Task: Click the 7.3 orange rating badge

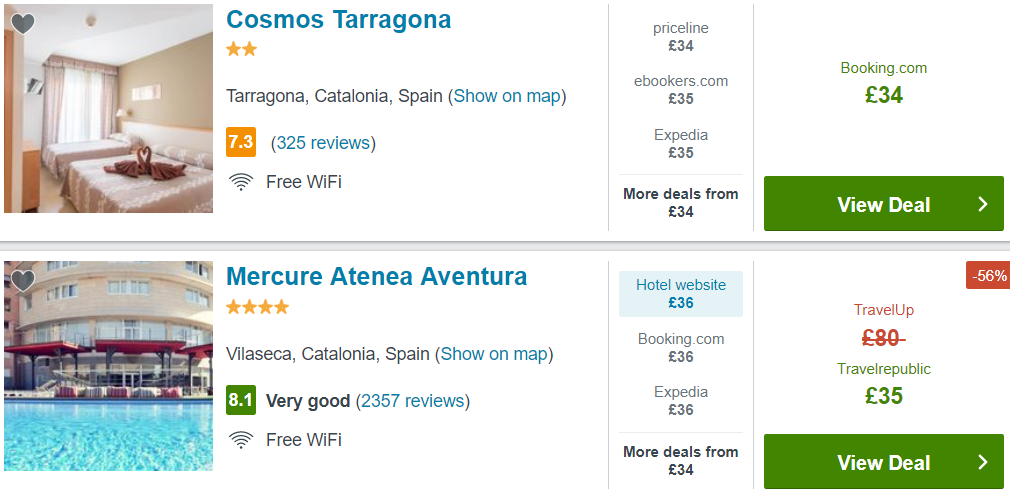Action: [x=241, y=142]
